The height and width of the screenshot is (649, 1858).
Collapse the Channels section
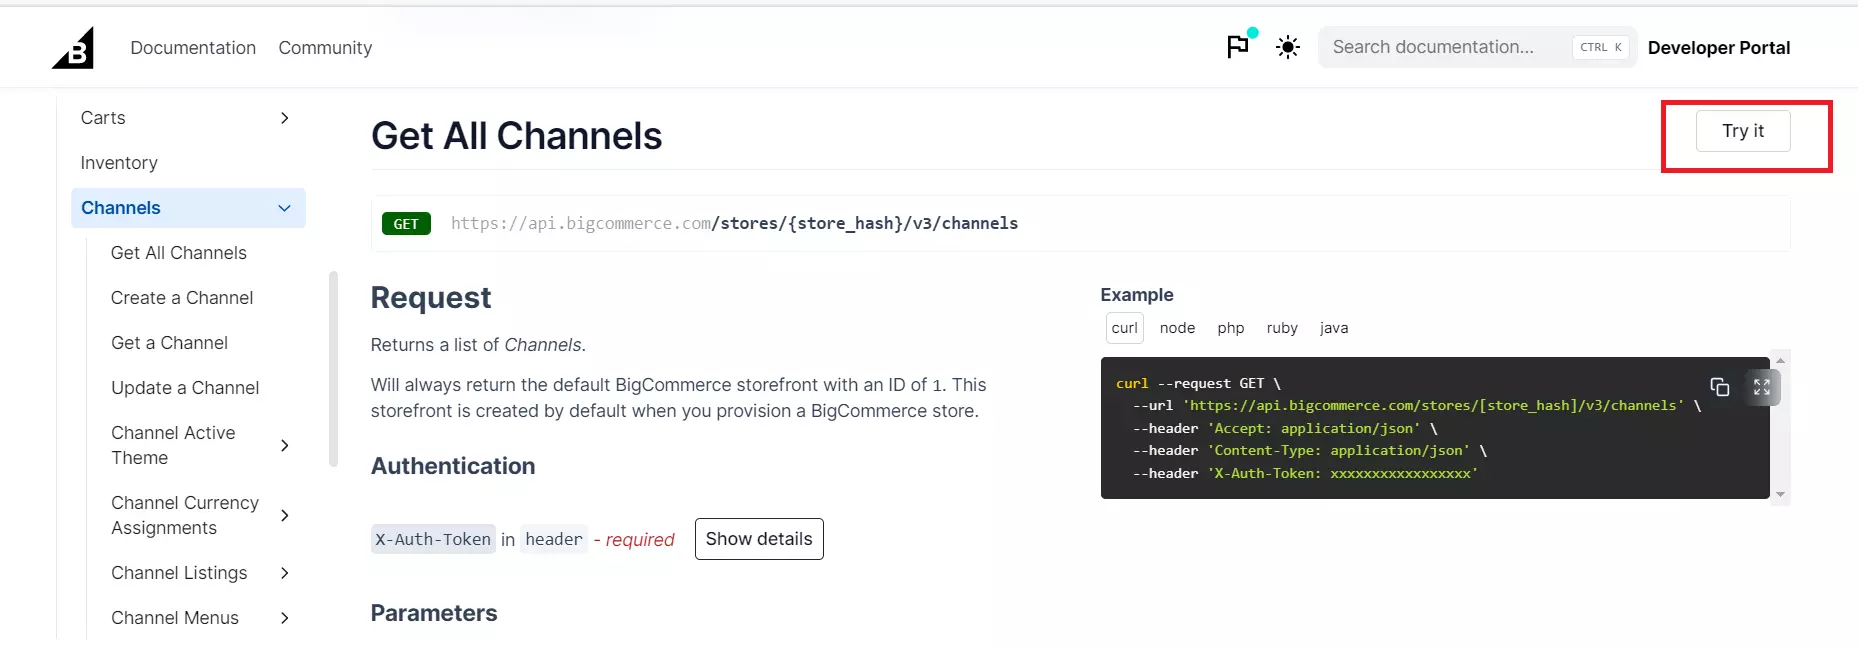[285, 208]
